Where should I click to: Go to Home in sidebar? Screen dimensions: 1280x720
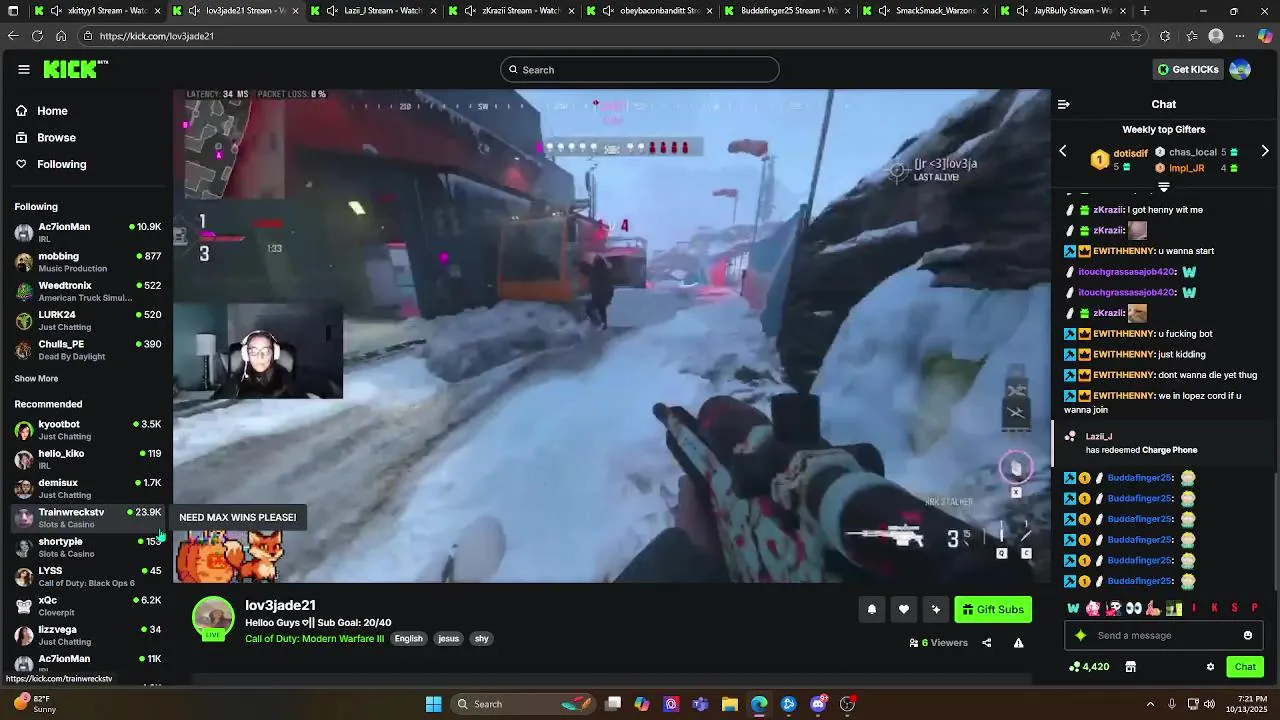52,111
